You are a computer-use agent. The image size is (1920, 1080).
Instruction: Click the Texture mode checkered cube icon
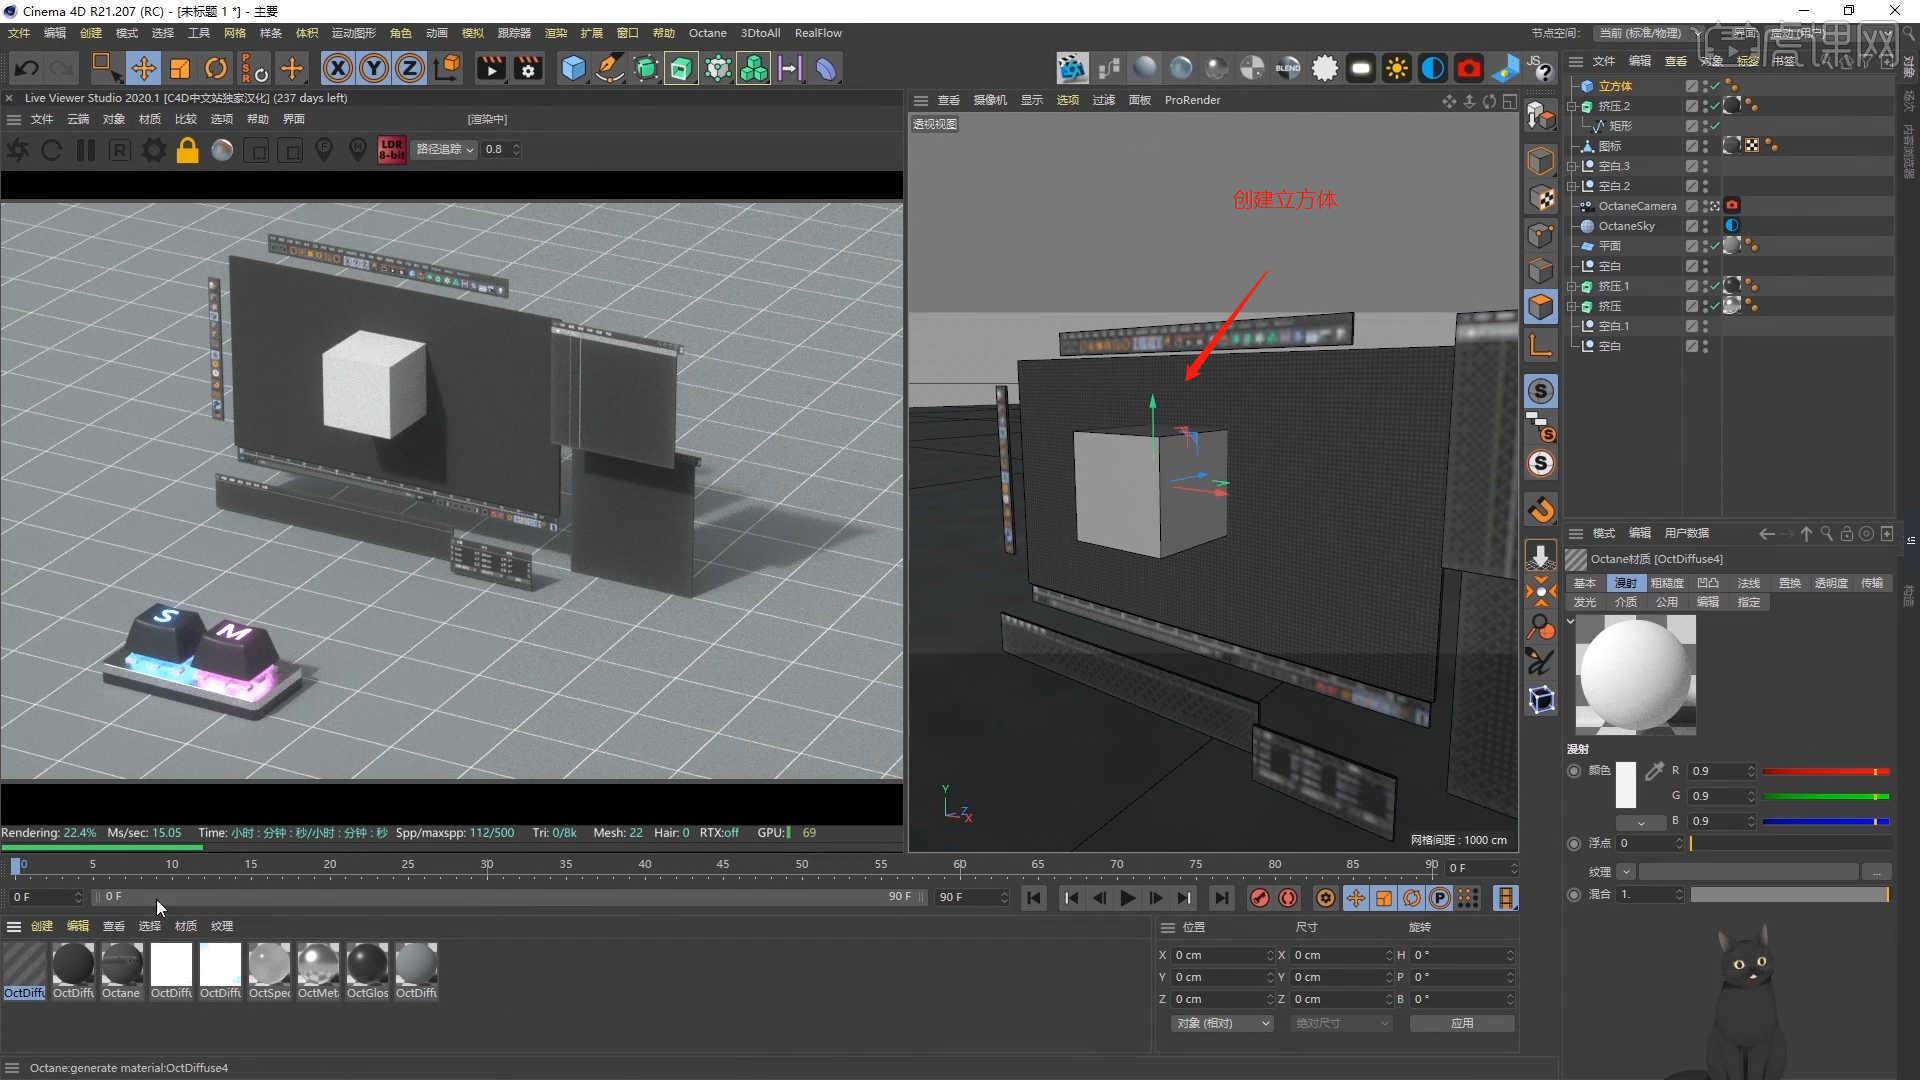(1541, 198)
